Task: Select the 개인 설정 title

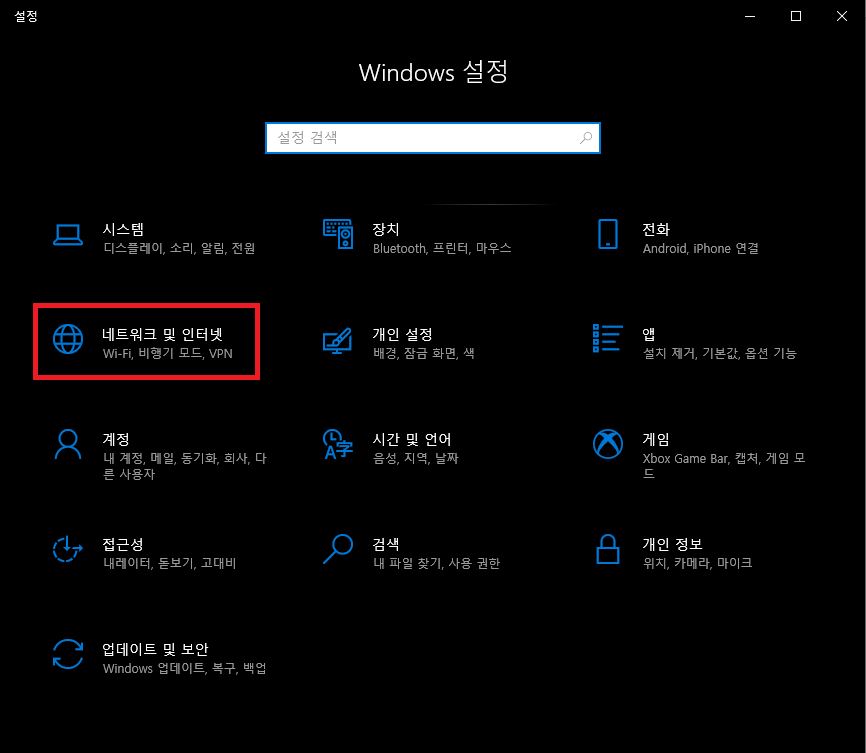Action: 402,334
